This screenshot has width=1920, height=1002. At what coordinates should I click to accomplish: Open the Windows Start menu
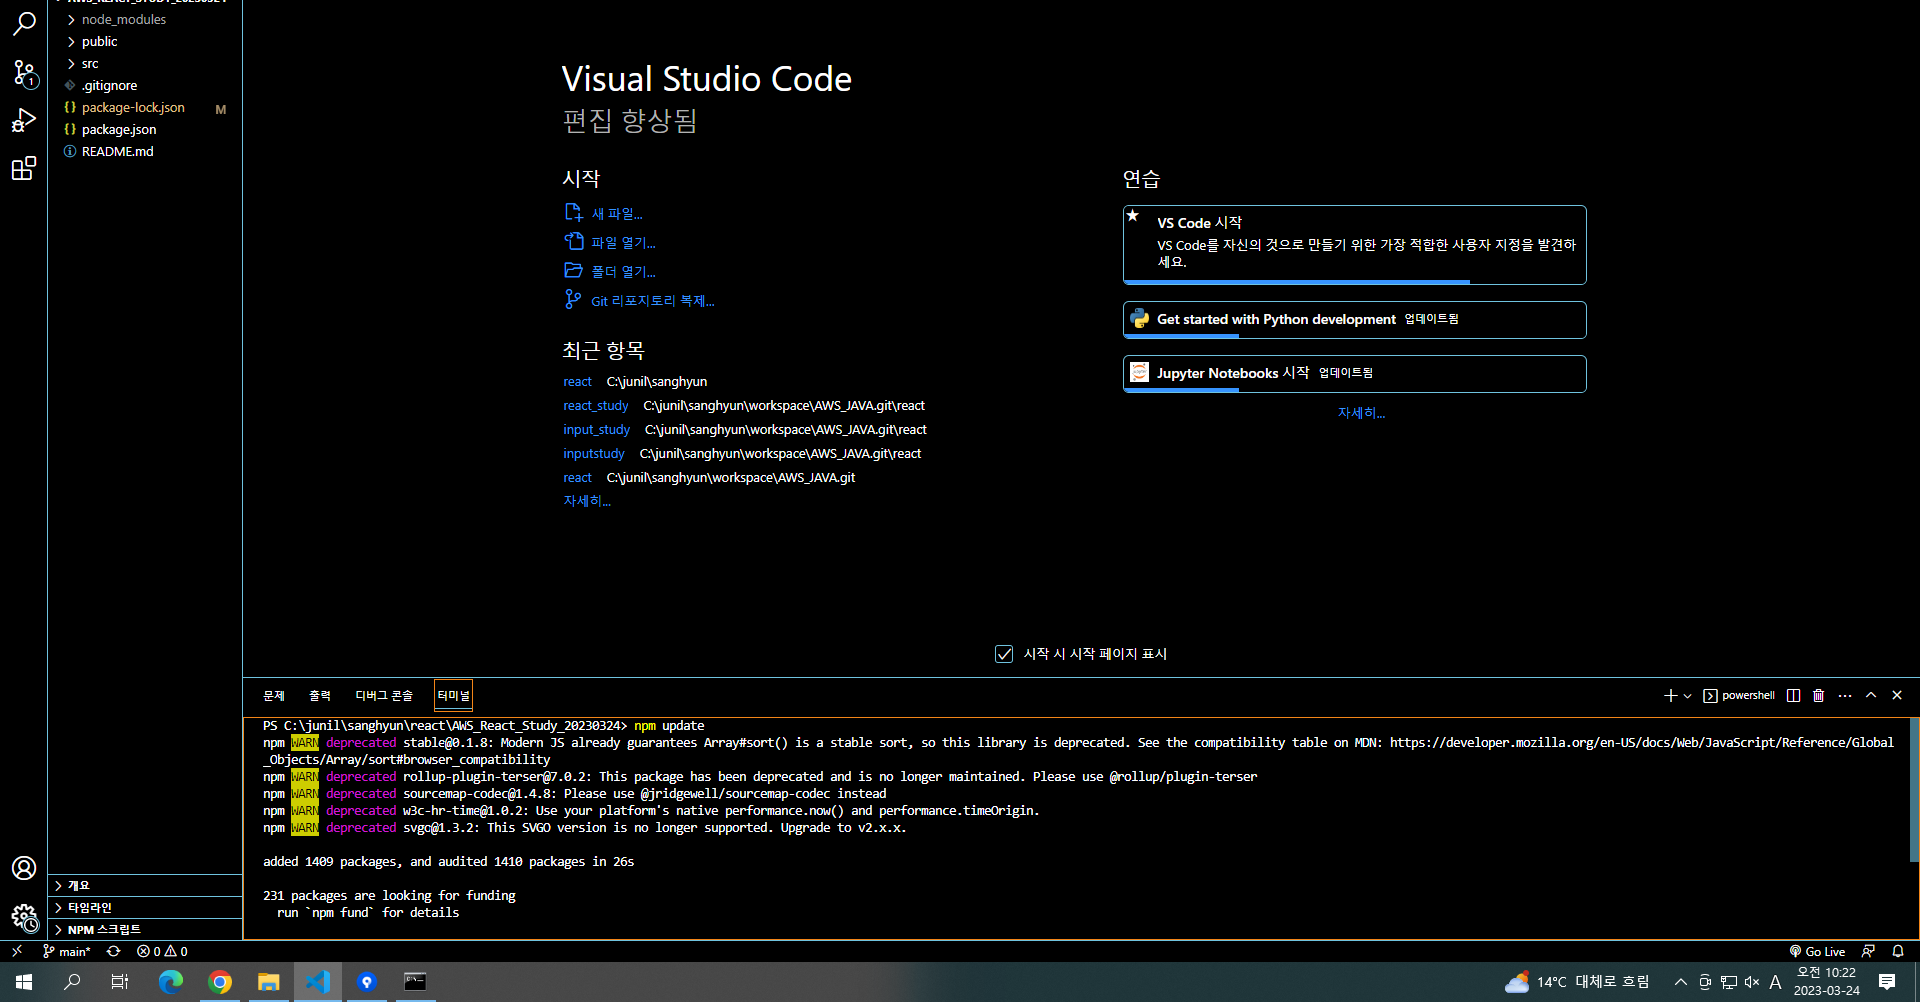point(24,982)
